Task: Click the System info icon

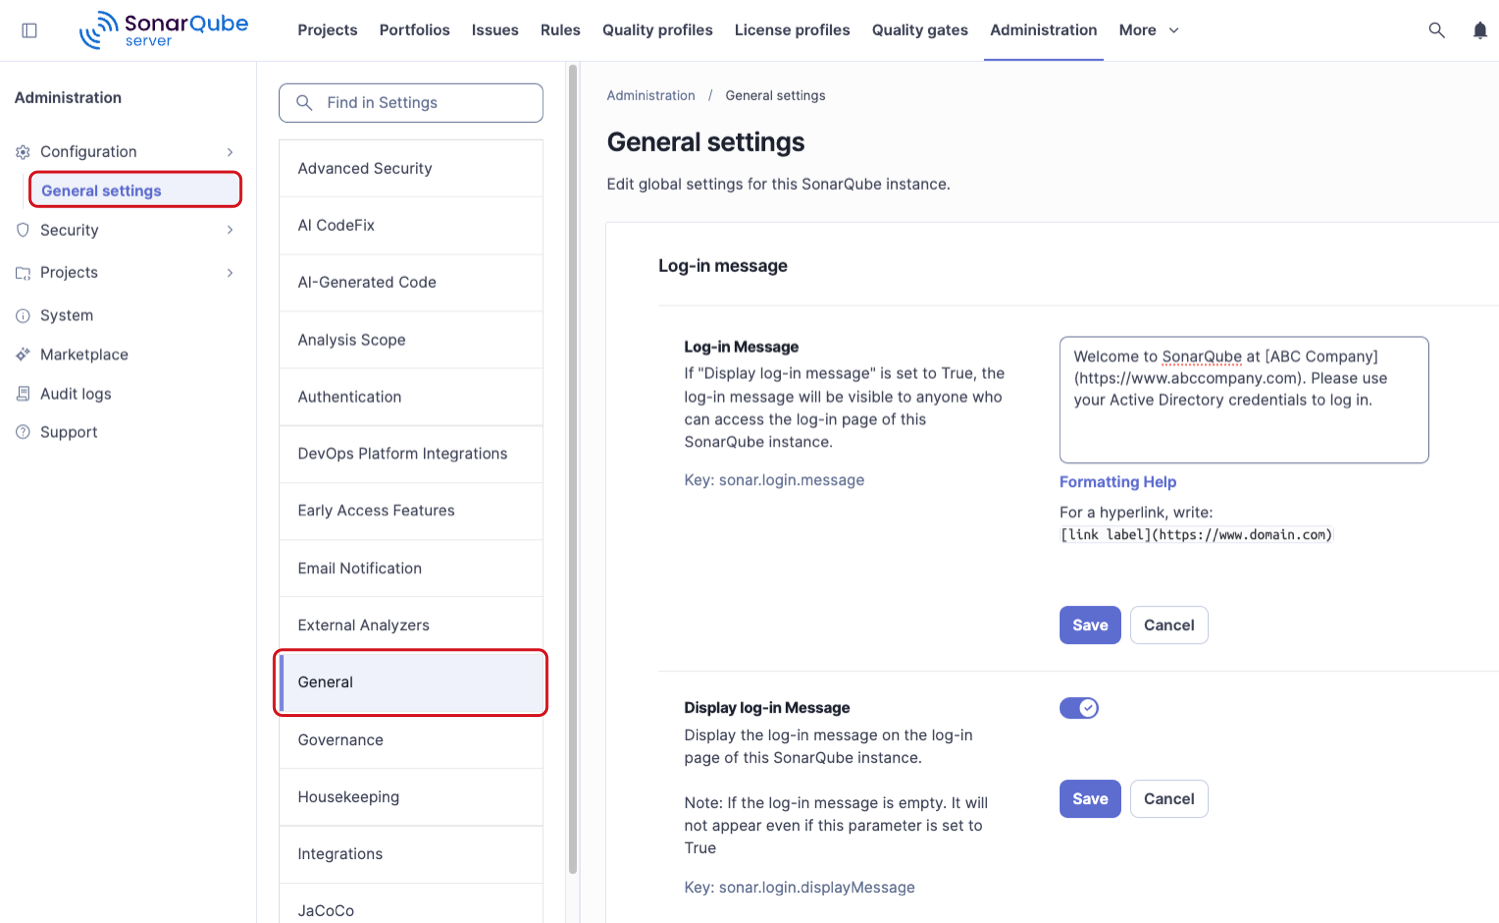Action: pos(23,315)
